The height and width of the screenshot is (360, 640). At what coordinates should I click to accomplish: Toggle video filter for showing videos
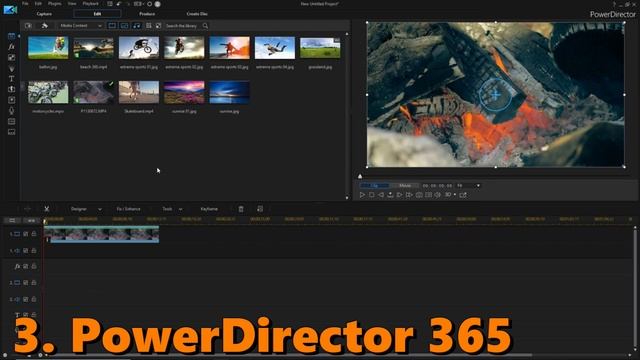(112, 26)
